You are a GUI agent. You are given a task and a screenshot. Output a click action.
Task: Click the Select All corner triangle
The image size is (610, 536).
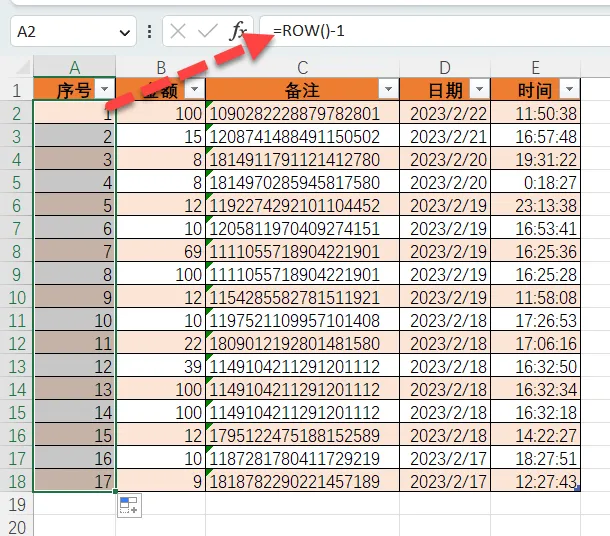click(x=23, y=68)
